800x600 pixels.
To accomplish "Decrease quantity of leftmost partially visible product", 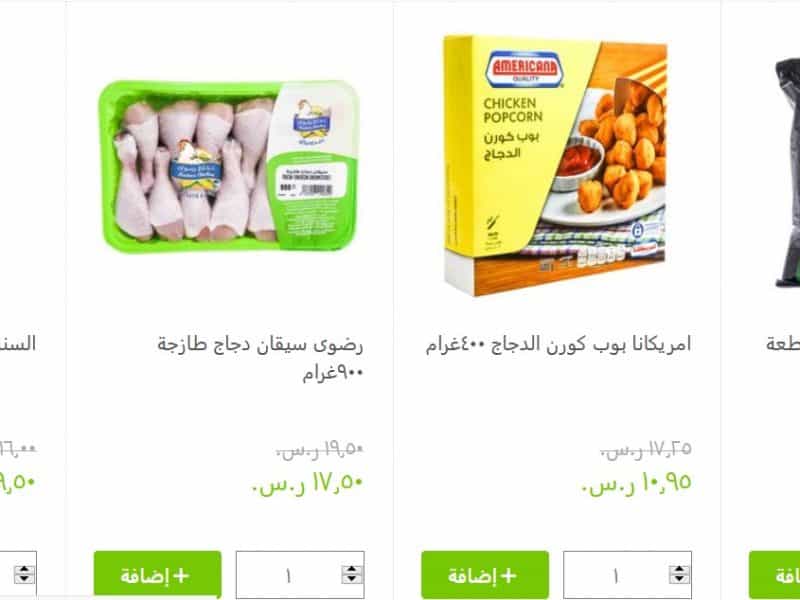I will (x=24, y=580).
